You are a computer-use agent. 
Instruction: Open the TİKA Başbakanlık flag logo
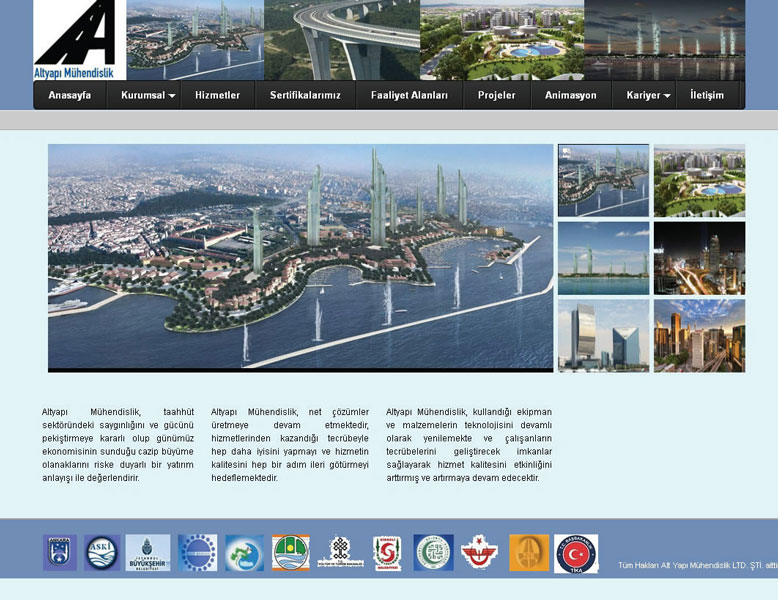point(576,553)
